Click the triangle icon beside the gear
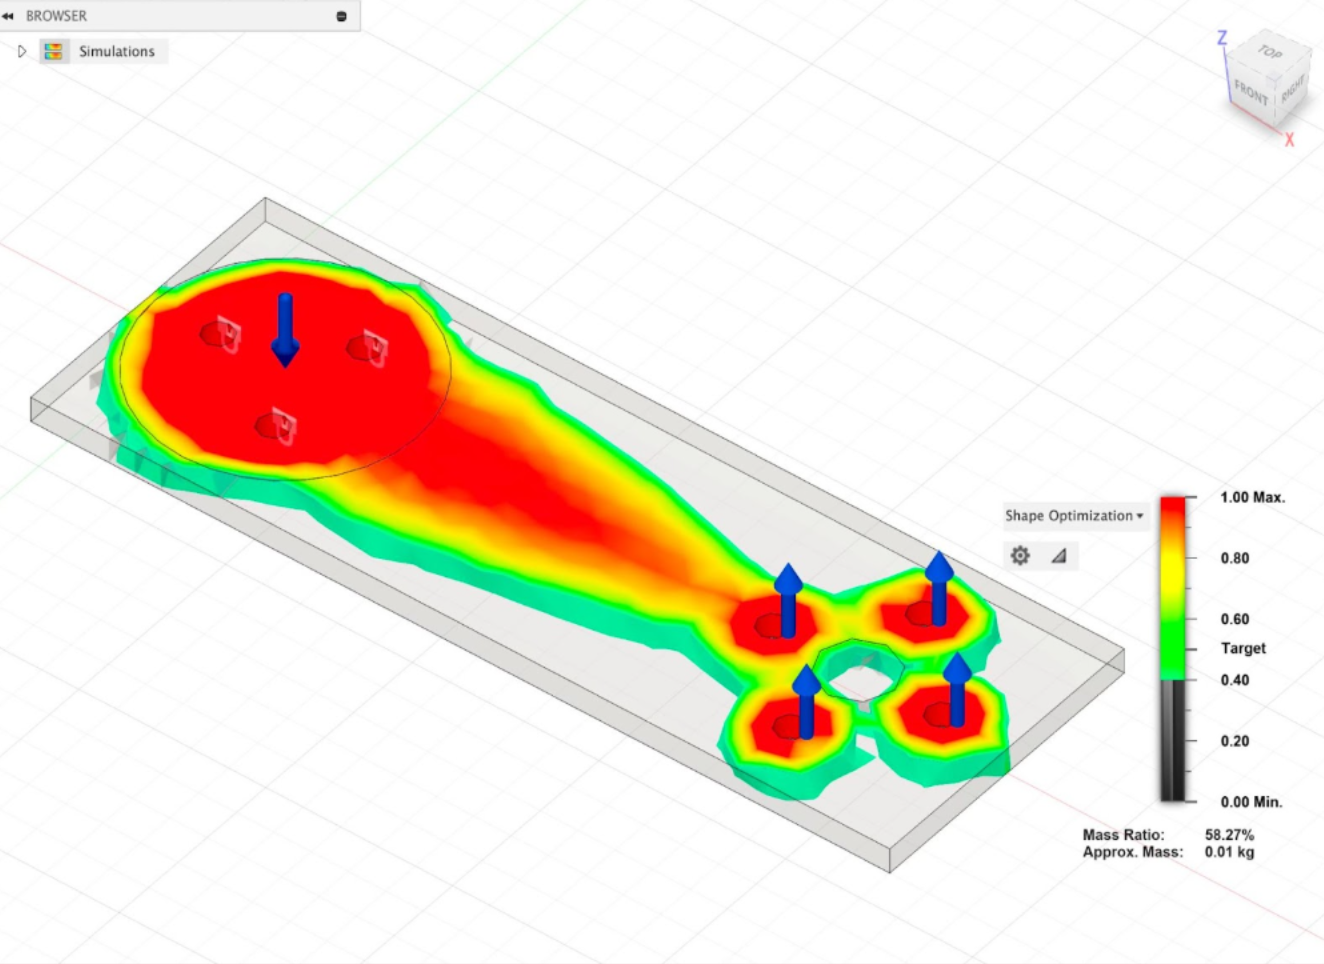Image resolution: width=1324 pixels, height=964 pixels. (x=1059, y=555)
